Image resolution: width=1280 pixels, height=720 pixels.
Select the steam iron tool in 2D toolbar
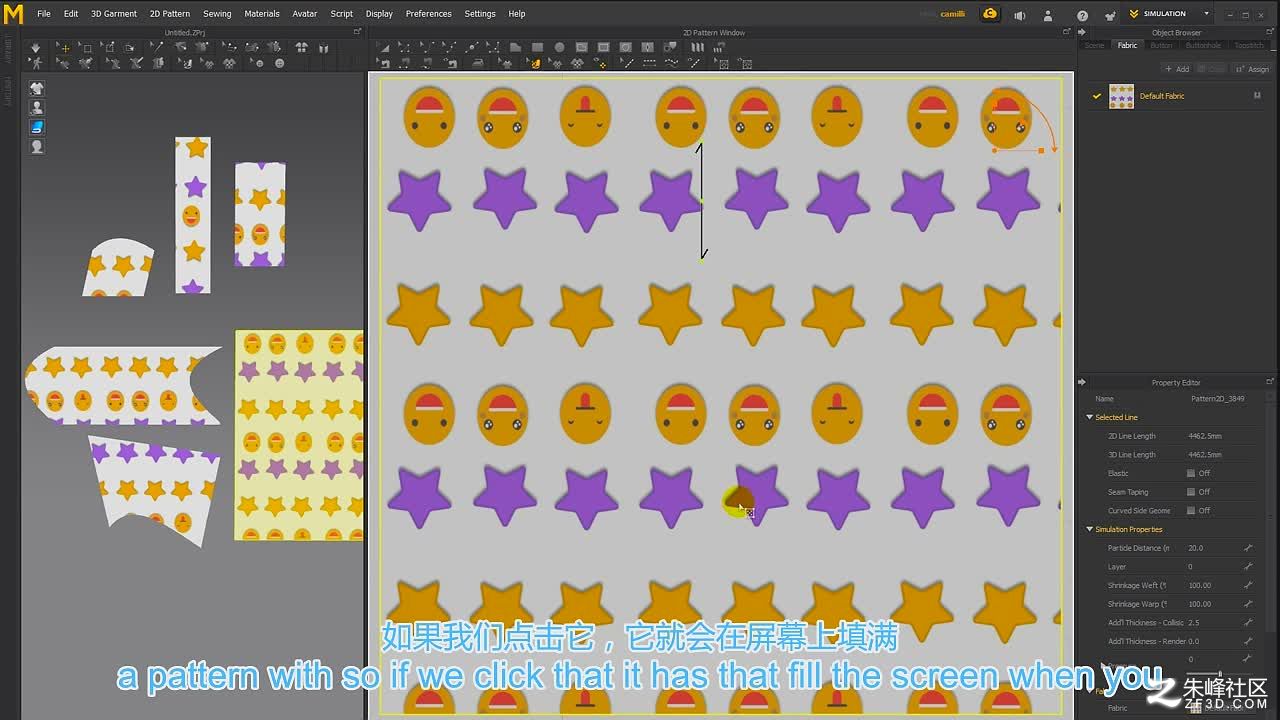(478, 63)
